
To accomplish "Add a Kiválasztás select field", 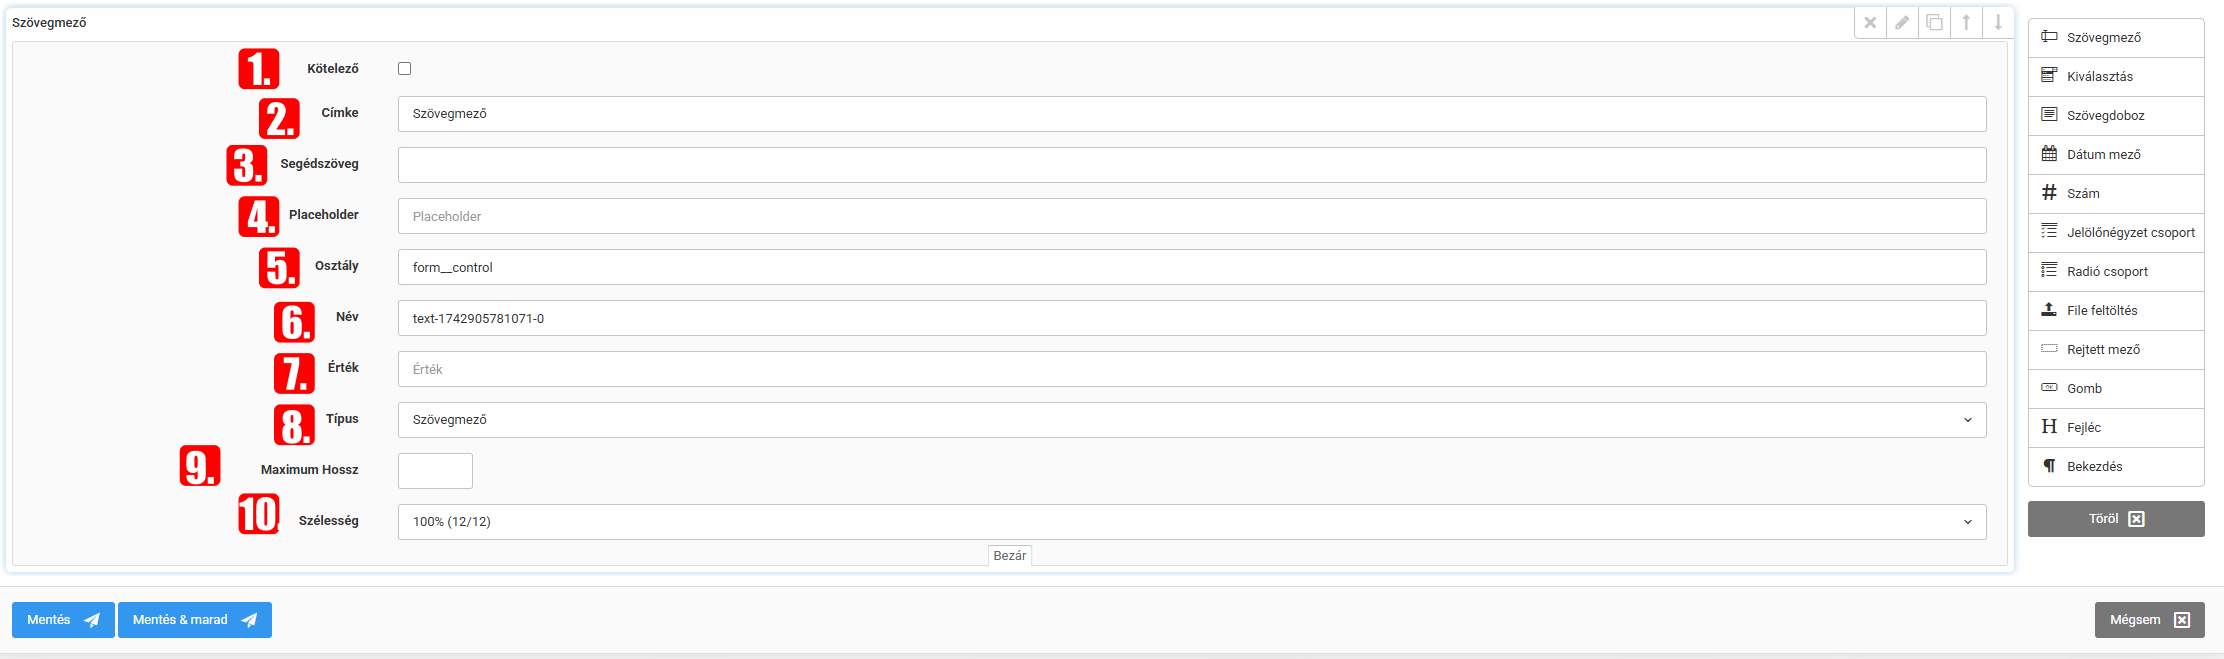I will pos(2115,77).
